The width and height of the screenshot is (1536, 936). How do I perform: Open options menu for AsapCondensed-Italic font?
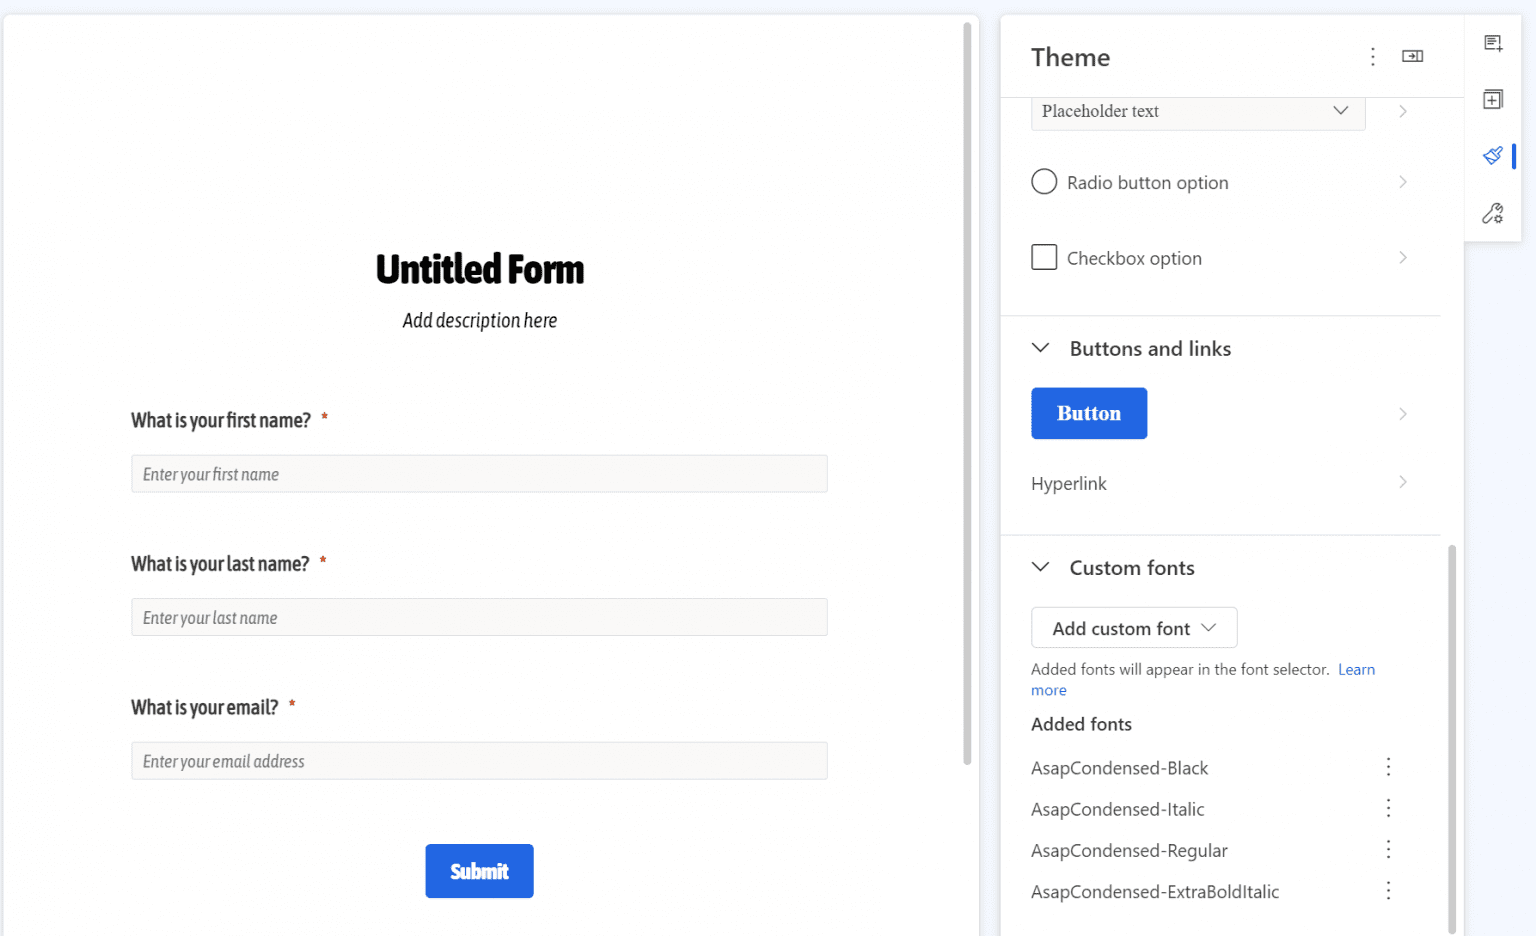1388,807
